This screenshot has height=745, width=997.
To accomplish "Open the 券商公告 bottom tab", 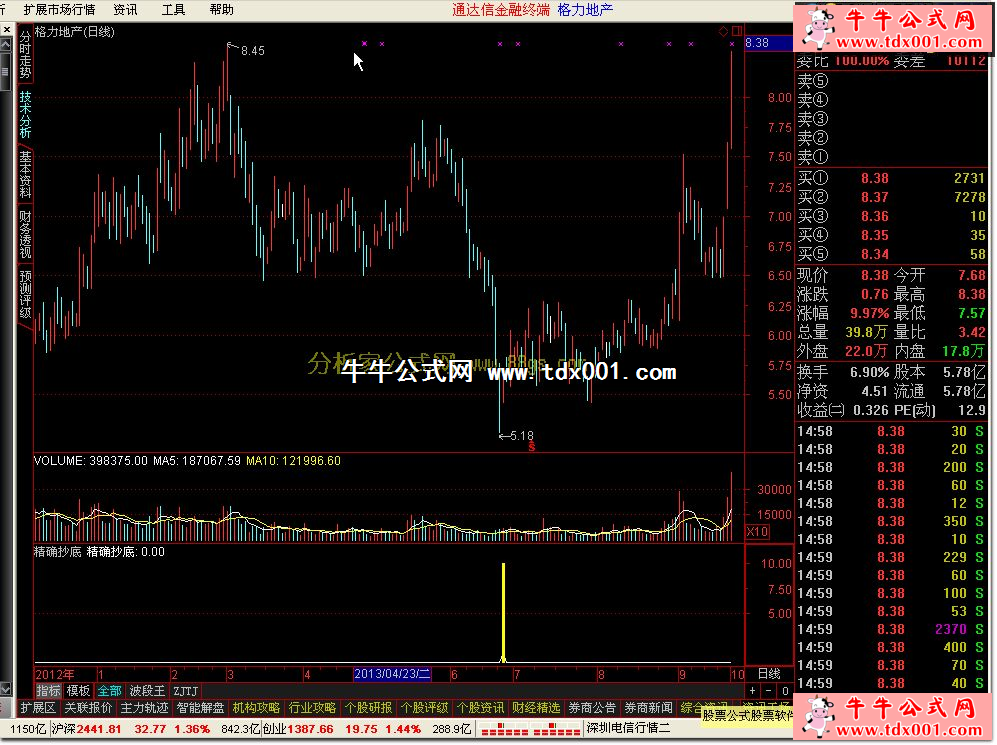I will 592,708.
